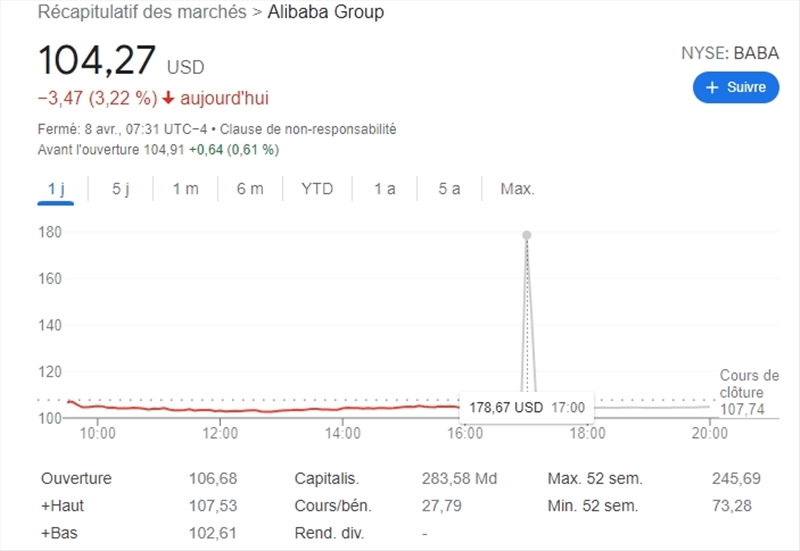This screenshot has width=800, height=551.
Task: Show the 6 m chart range
Action: [x=250, y=189]
